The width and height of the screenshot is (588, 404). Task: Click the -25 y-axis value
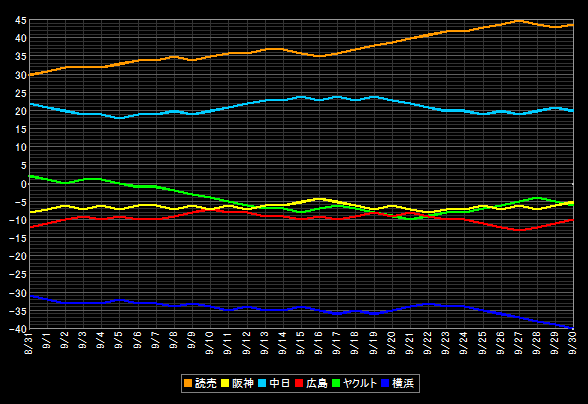coord(18,275)
